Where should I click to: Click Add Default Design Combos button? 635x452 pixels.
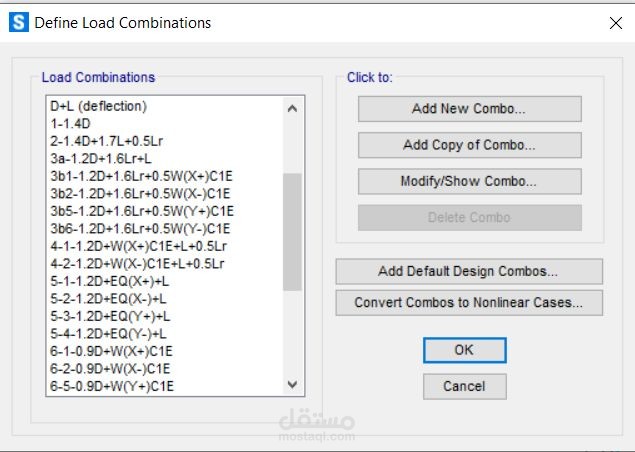468,271
